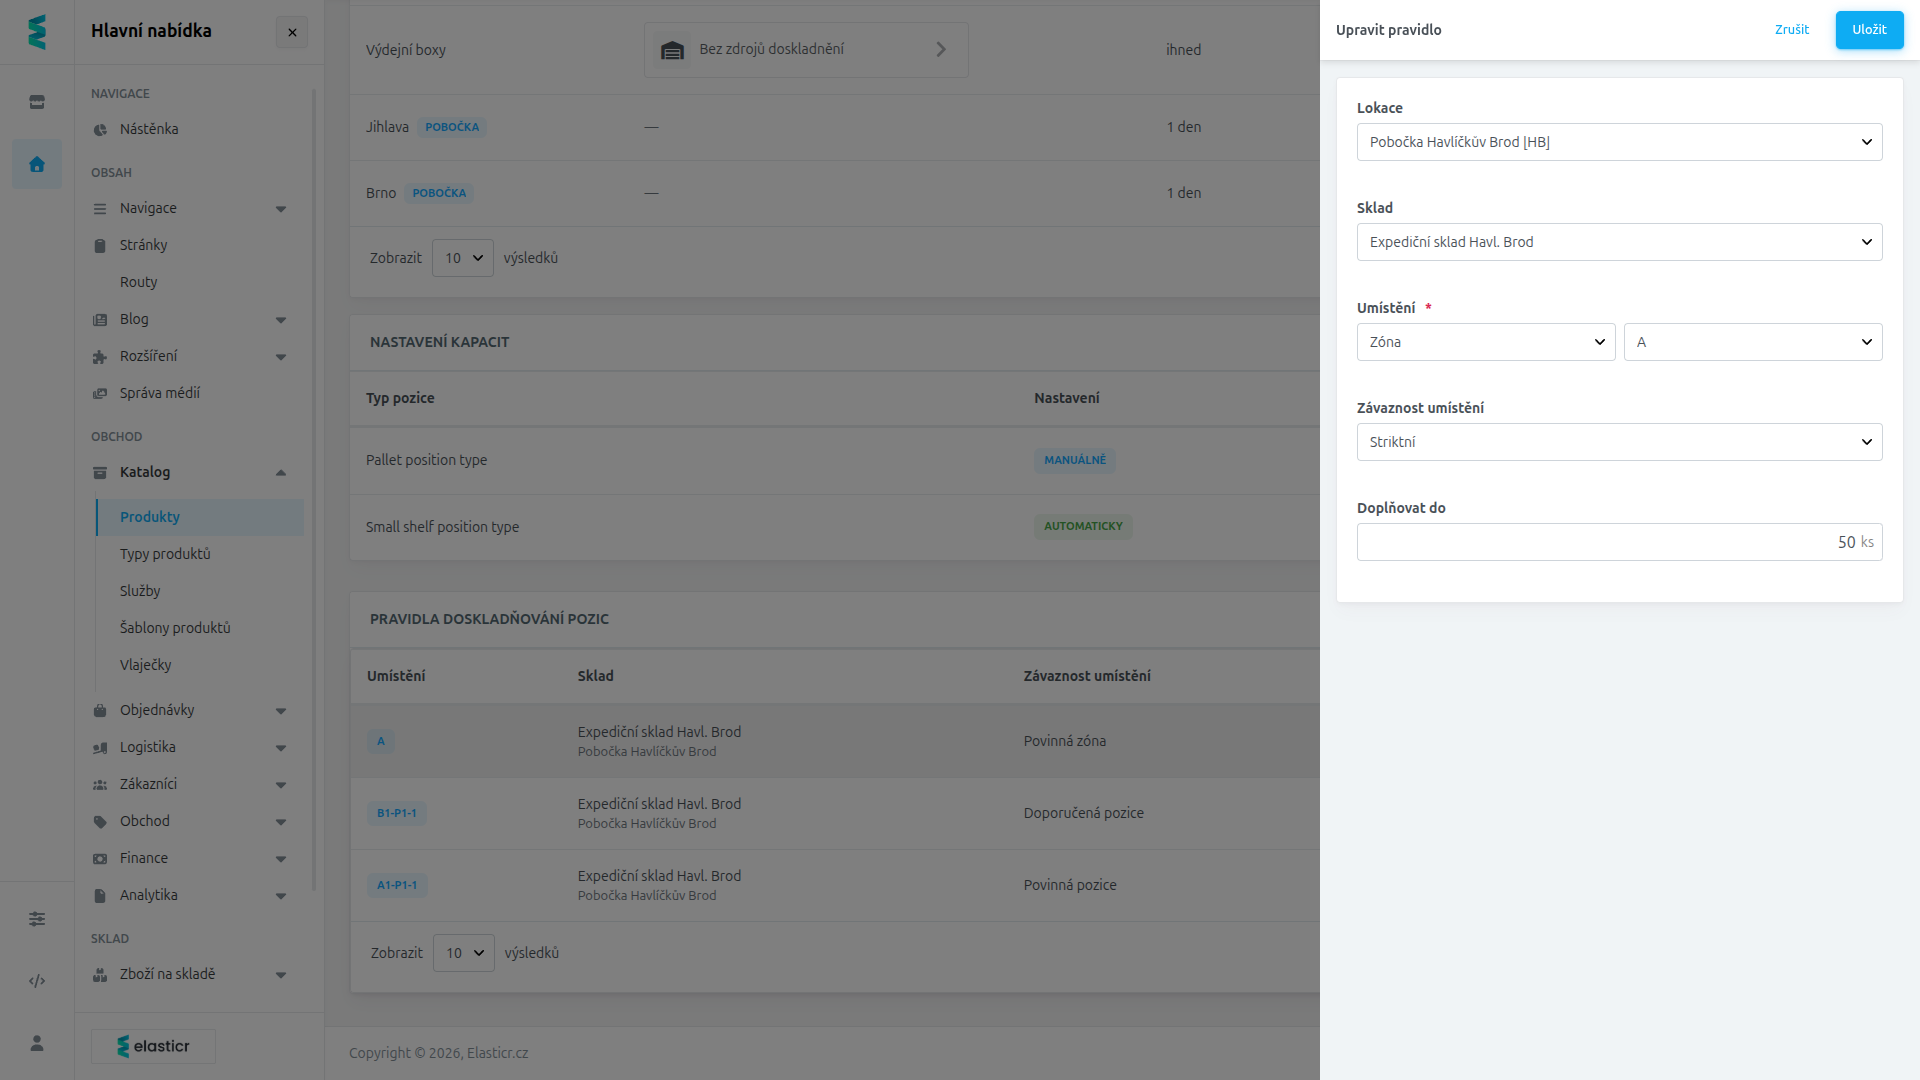Image resolution: width=1920 pixels, height=1080 pixels.
Task: Save the rule with Uložit button
Action: [x=1869, y=30]
